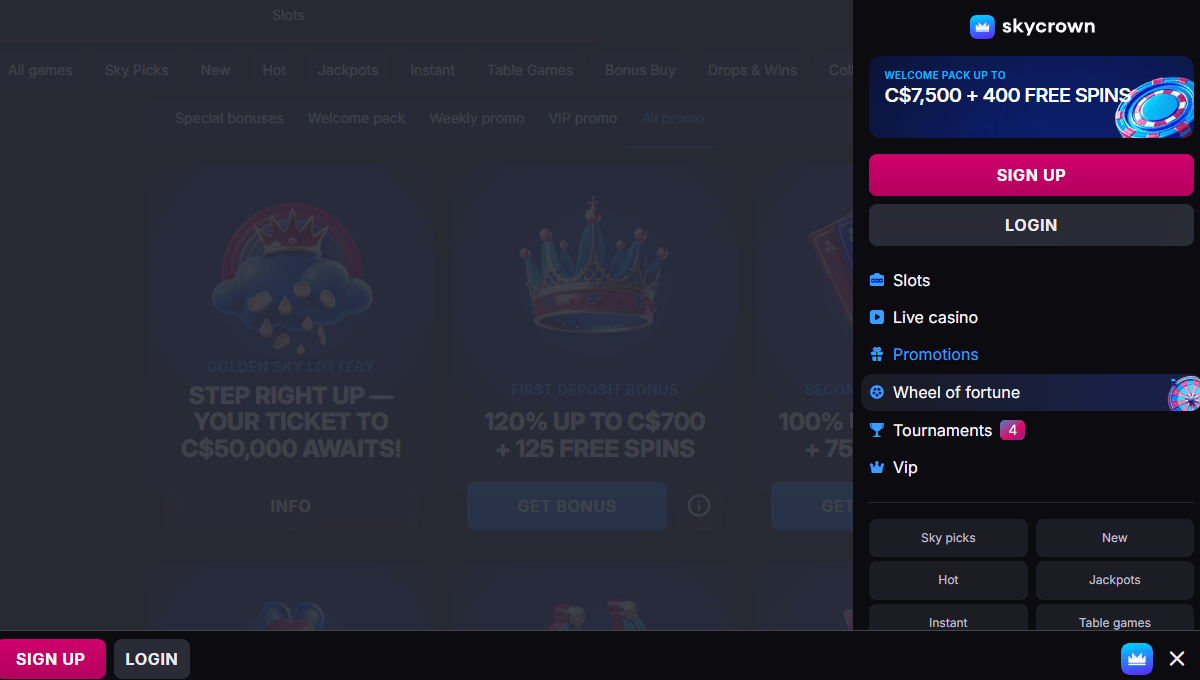Click the pink SIGN UP button in the sidebar
1200x680 pixels.
click(1031, 175)
